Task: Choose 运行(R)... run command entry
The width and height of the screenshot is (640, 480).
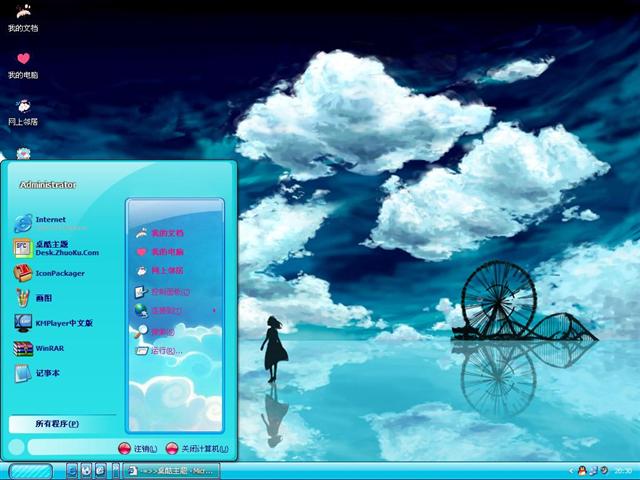Action: pos(159,351)
